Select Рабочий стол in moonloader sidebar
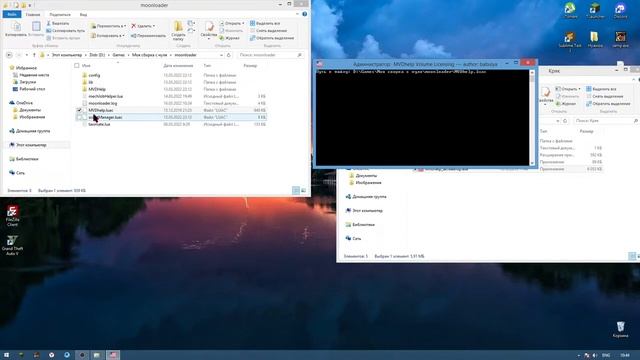This screenshot has width=640, height=360. point(32,89)
